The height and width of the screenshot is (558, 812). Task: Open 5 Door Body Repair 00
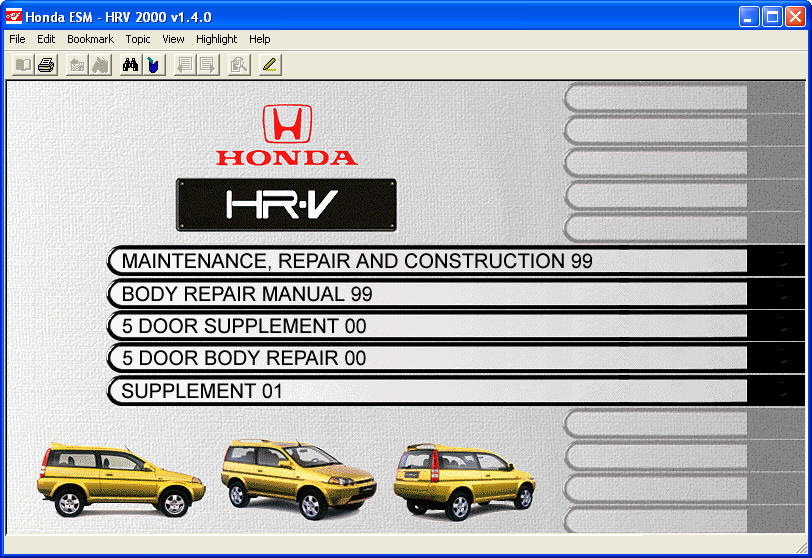coord(456,358)
